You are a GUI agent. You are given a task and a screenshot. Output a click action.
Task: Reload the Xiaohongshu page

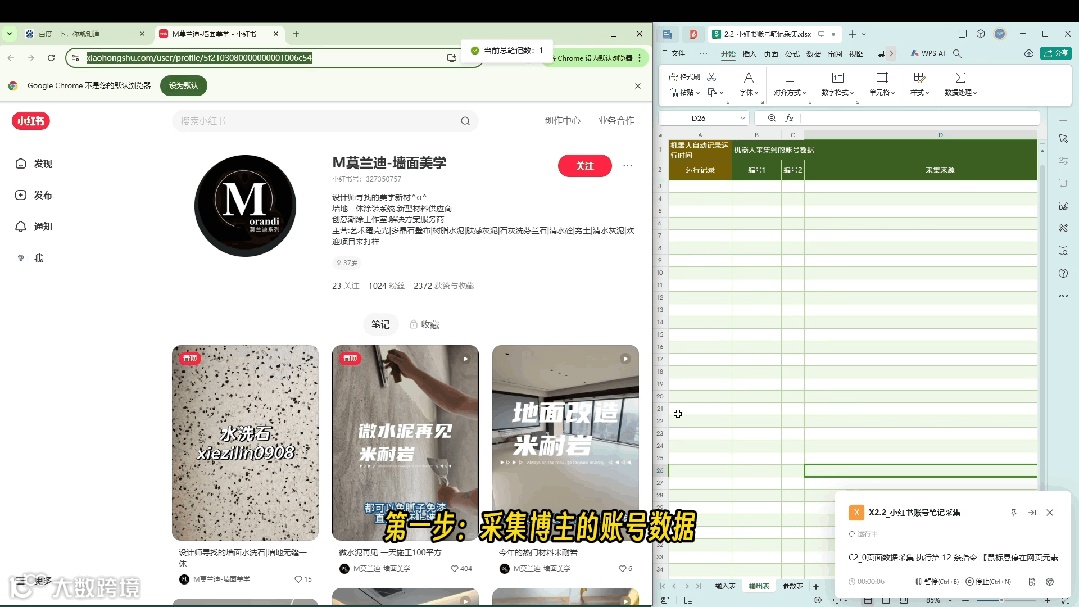pos(51,58)
